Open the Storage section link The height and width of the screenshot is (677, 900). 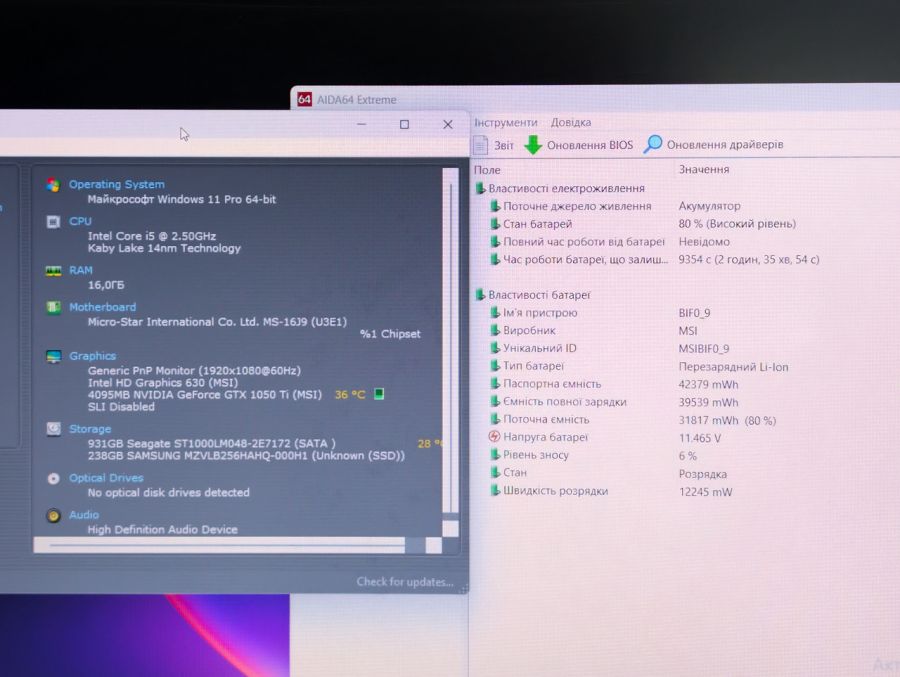pyautogui.click(x=90, y=429)
